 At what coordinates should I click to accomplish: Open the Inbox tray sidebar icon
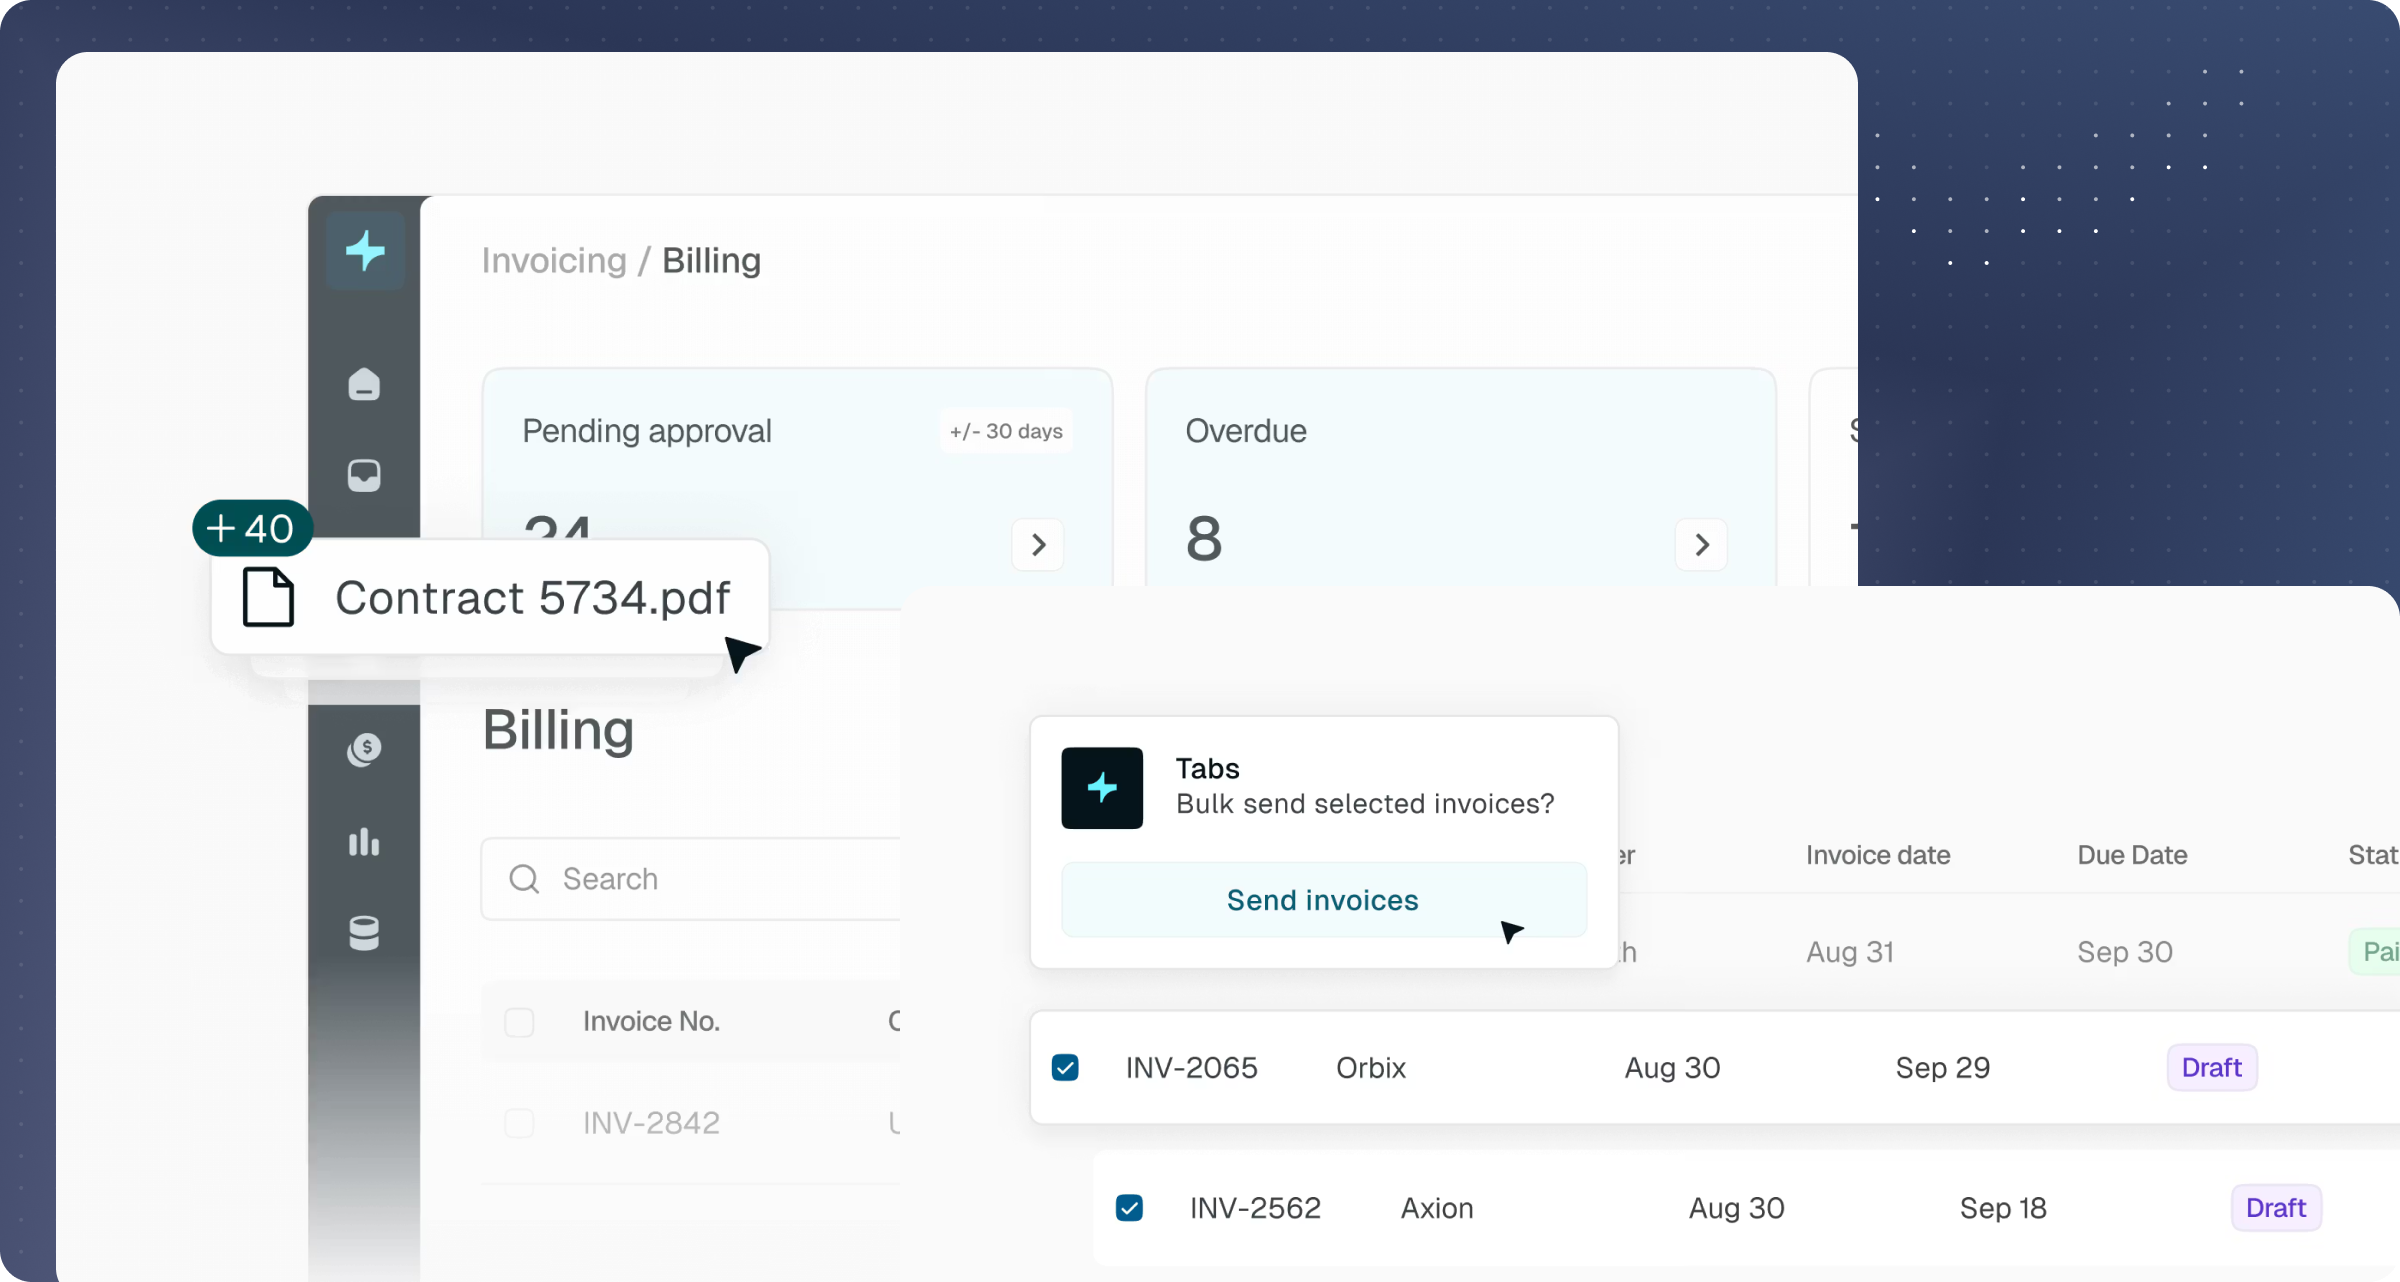(364, 475)
